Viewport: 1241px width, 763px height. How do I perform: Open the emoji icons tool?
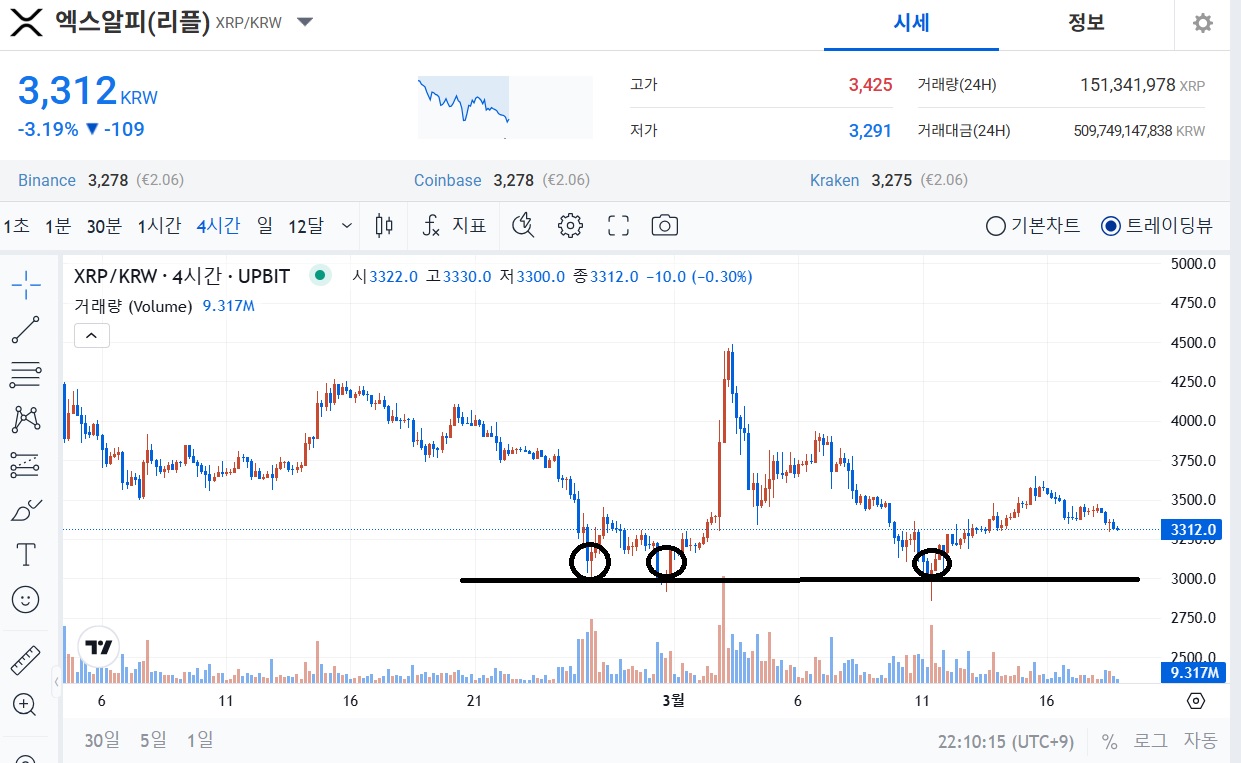pos(26,599)
